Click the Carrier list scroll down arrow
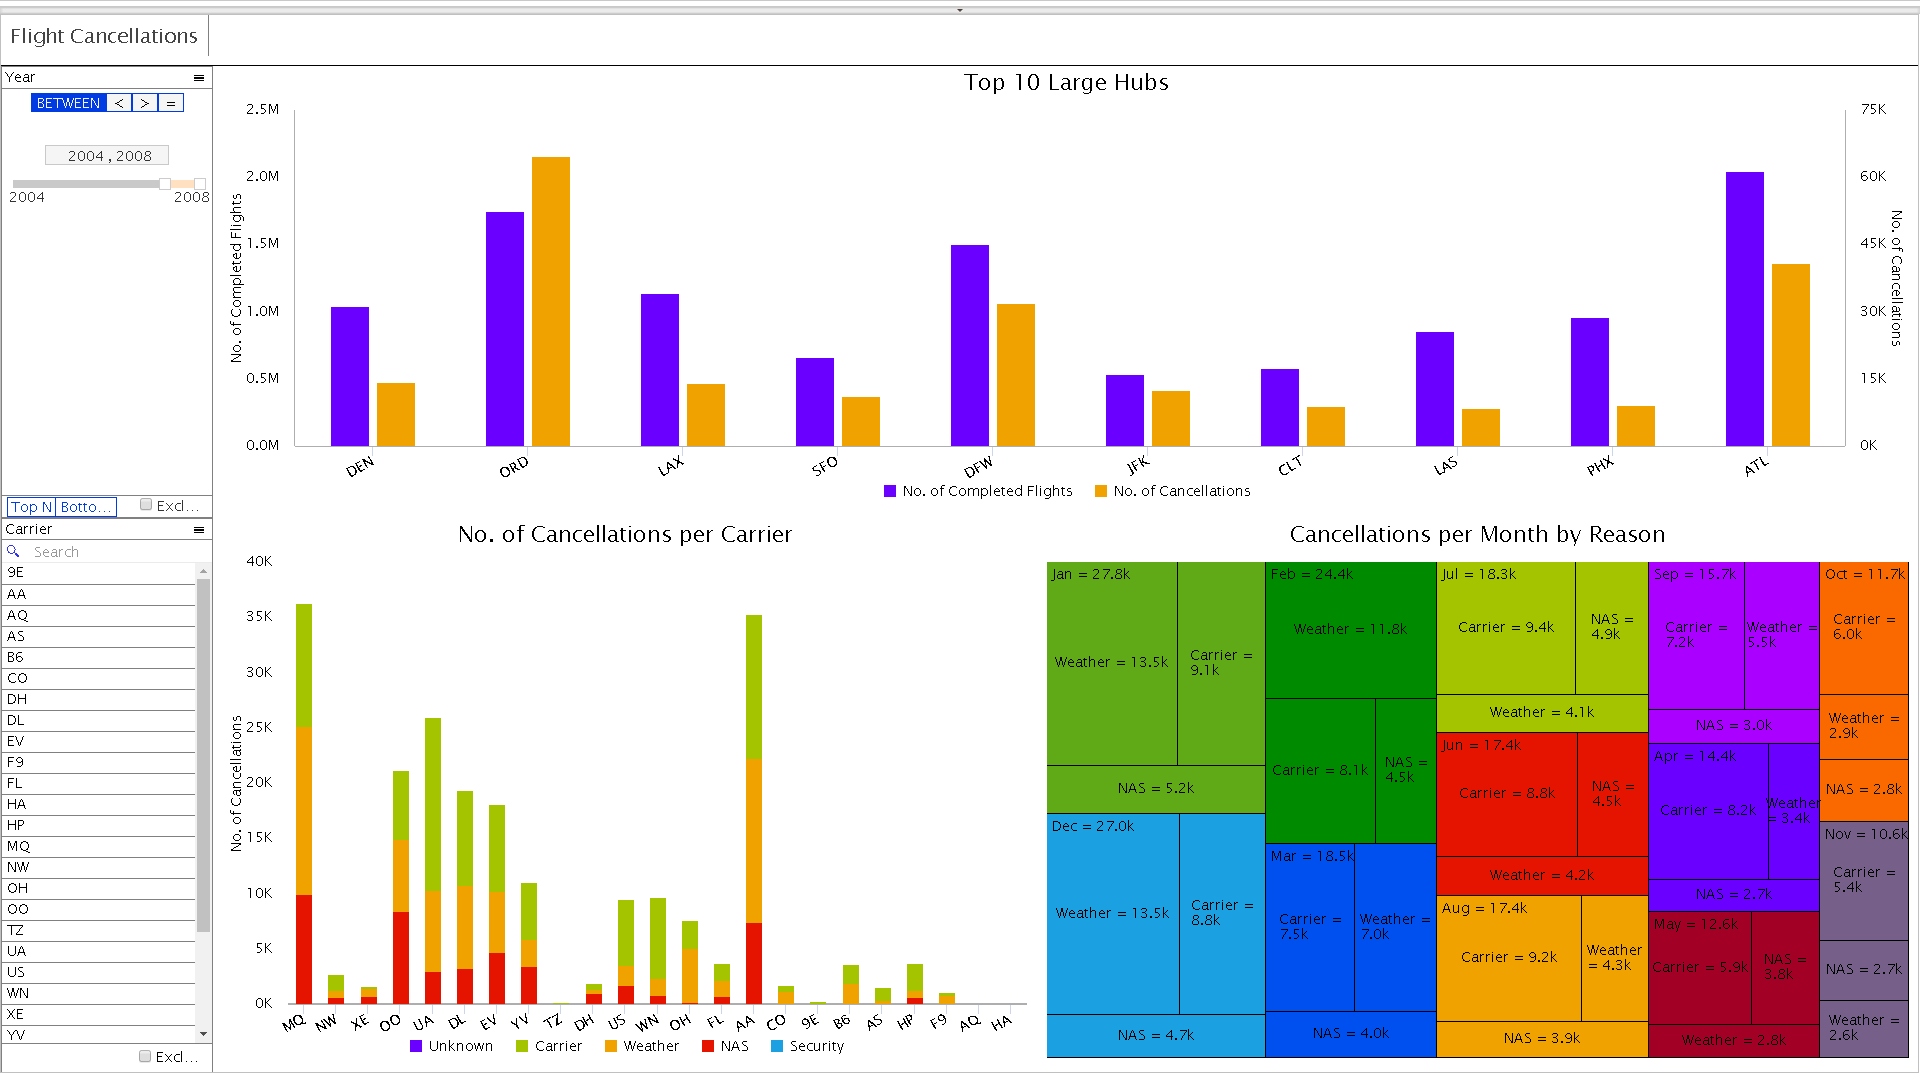 click(204, 1034)
